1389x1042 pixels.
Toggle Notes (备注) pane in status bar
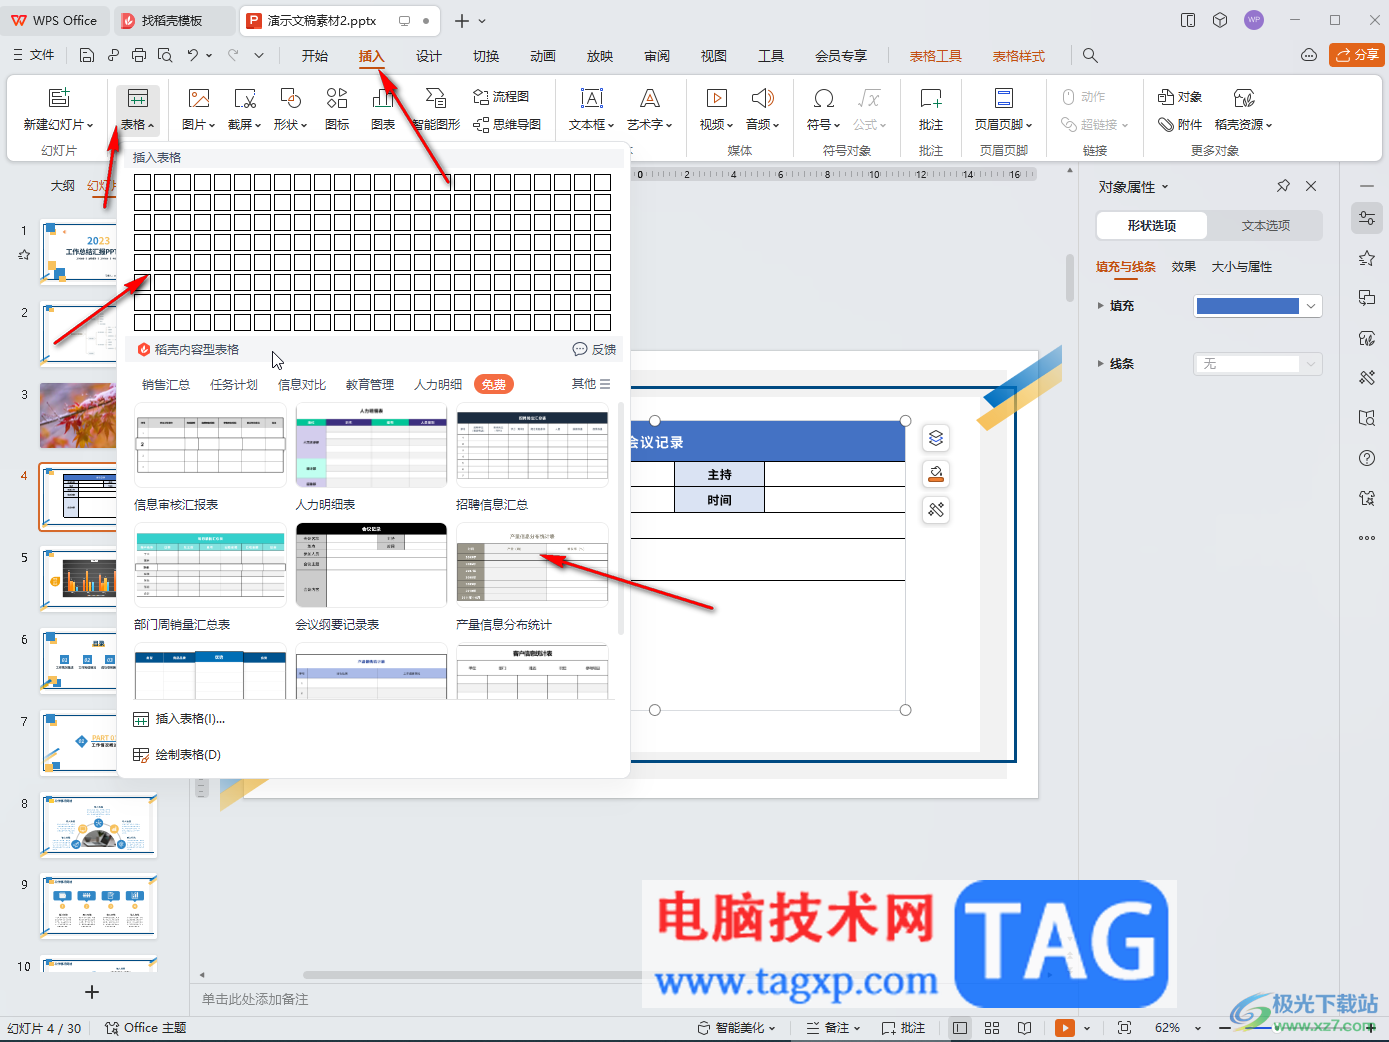coord(833,1028)
